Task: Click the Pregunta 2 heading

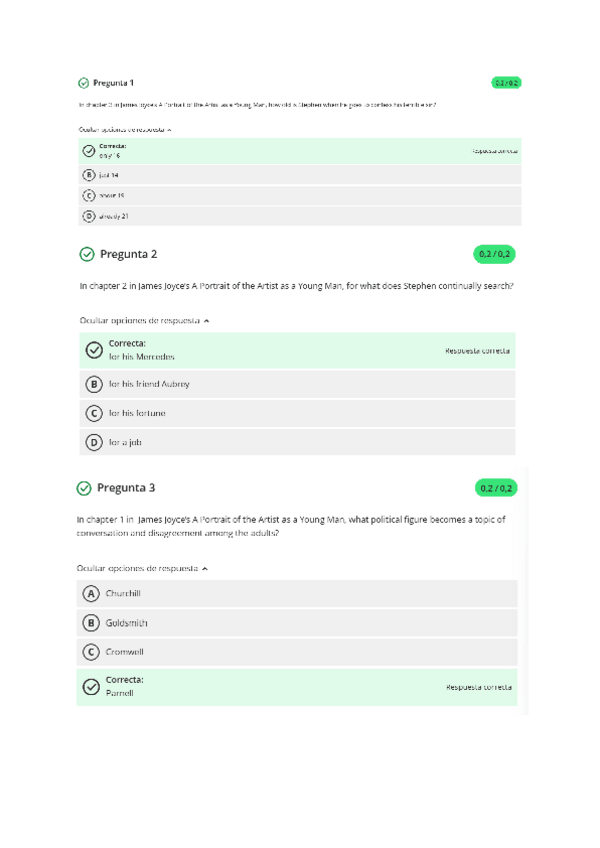Action: pos(128,254)
